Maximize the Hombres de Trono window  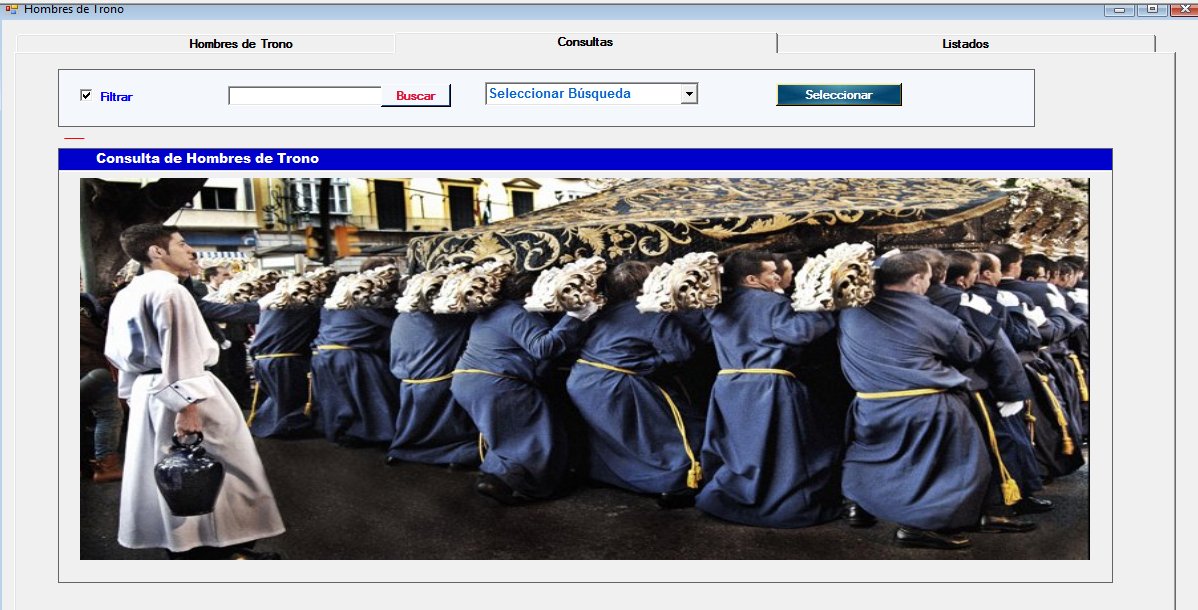(x=1152, y=9)
